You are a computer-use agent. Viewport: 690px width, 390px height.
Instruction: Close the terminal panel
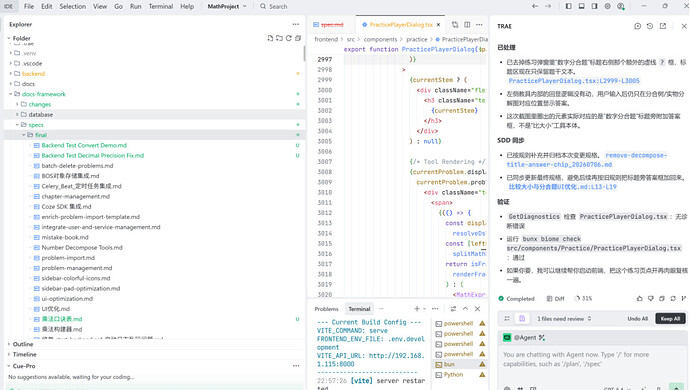pyautogui.click(x=477, y=309)
